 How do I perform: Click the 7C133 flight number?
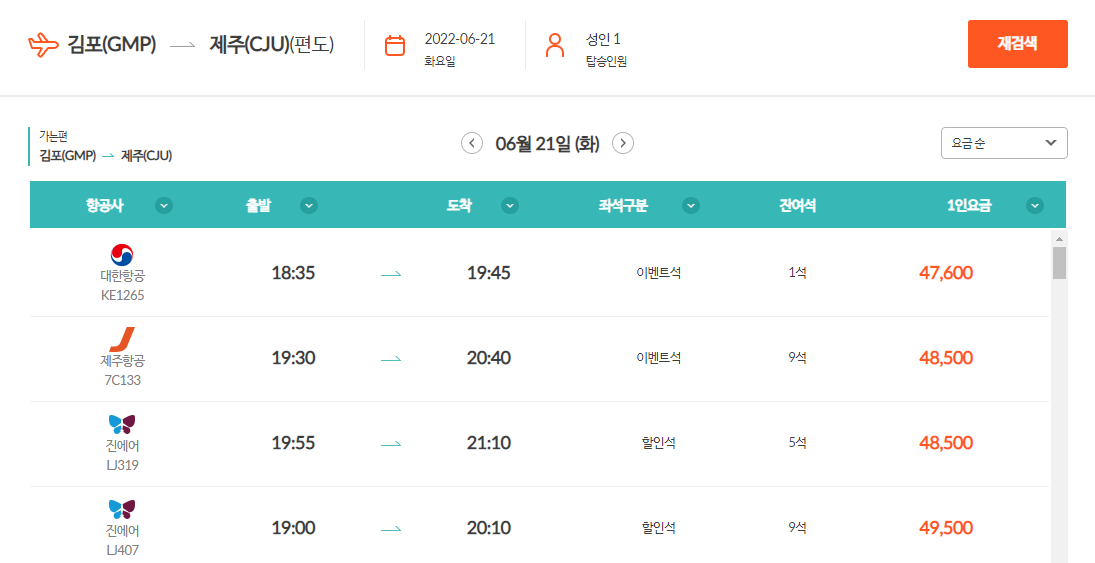122,381
